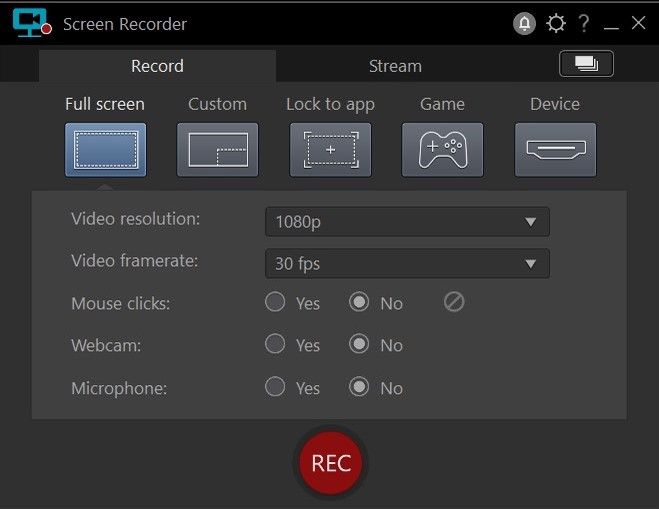Select the Game recording gamepad icon
Screen dimensions: 659x509
point(442,149)
